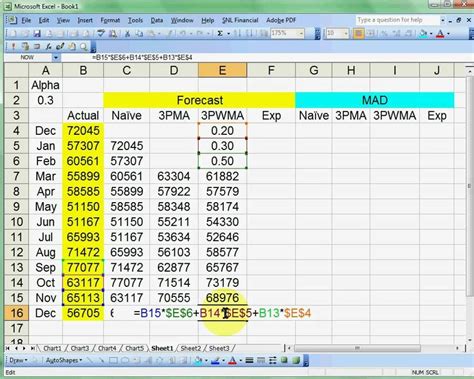
Task: Click the 3-D Style icon
Action: pyautogui.click(x=296, y=360)
